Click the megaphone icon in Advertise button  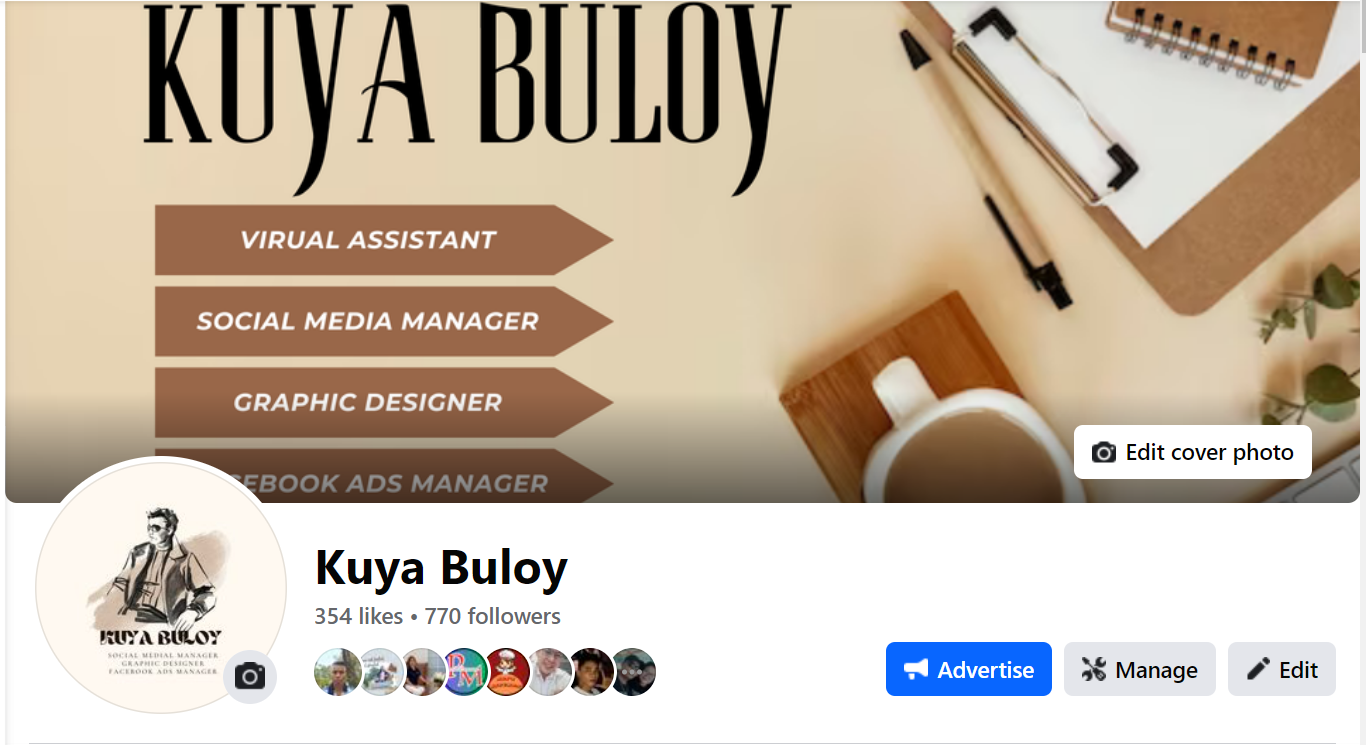(x=915, y=669)
